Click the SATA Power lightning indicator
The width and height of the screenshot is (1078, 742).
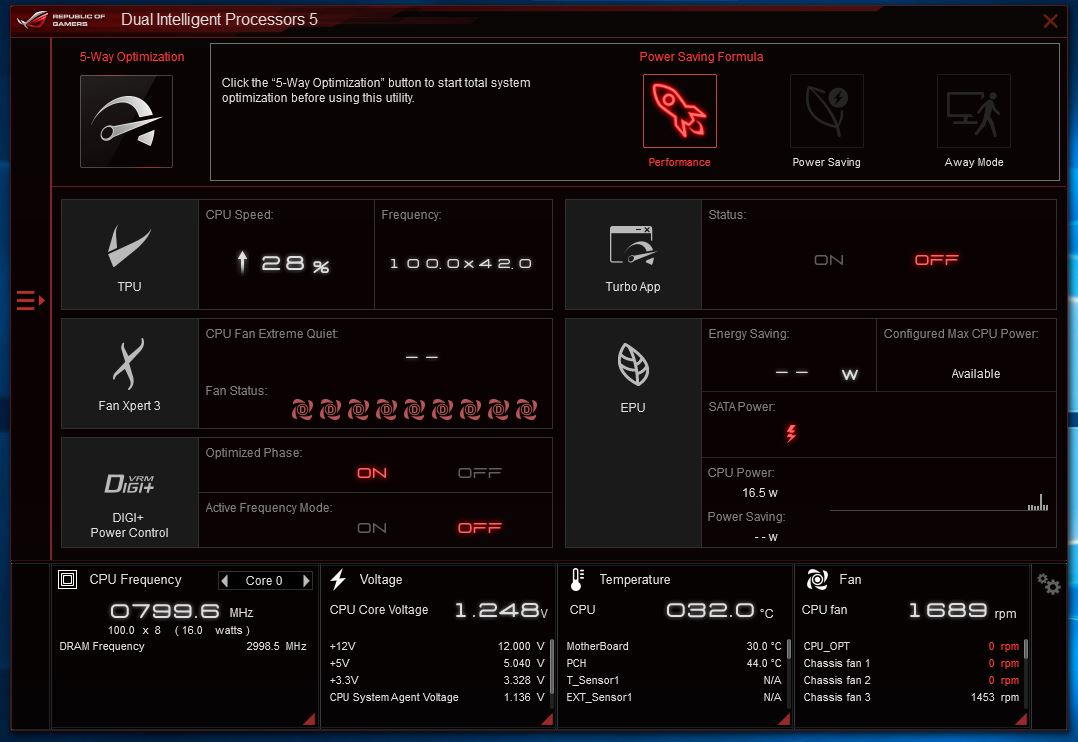791,433
